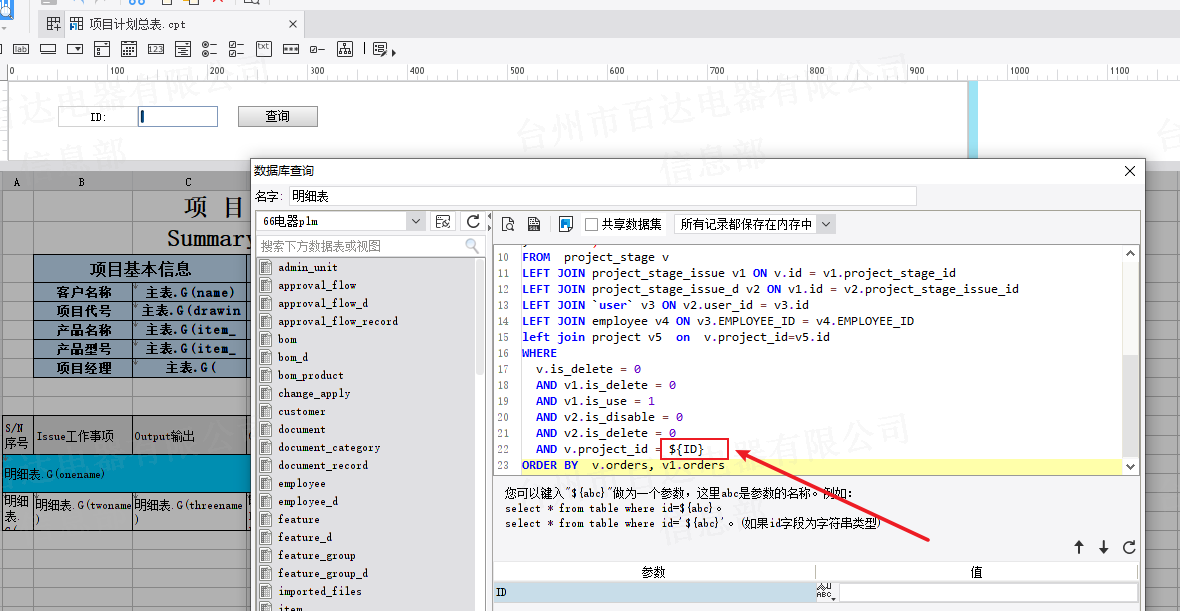
Task: Click the table search input field
Action: click(360, 246)
